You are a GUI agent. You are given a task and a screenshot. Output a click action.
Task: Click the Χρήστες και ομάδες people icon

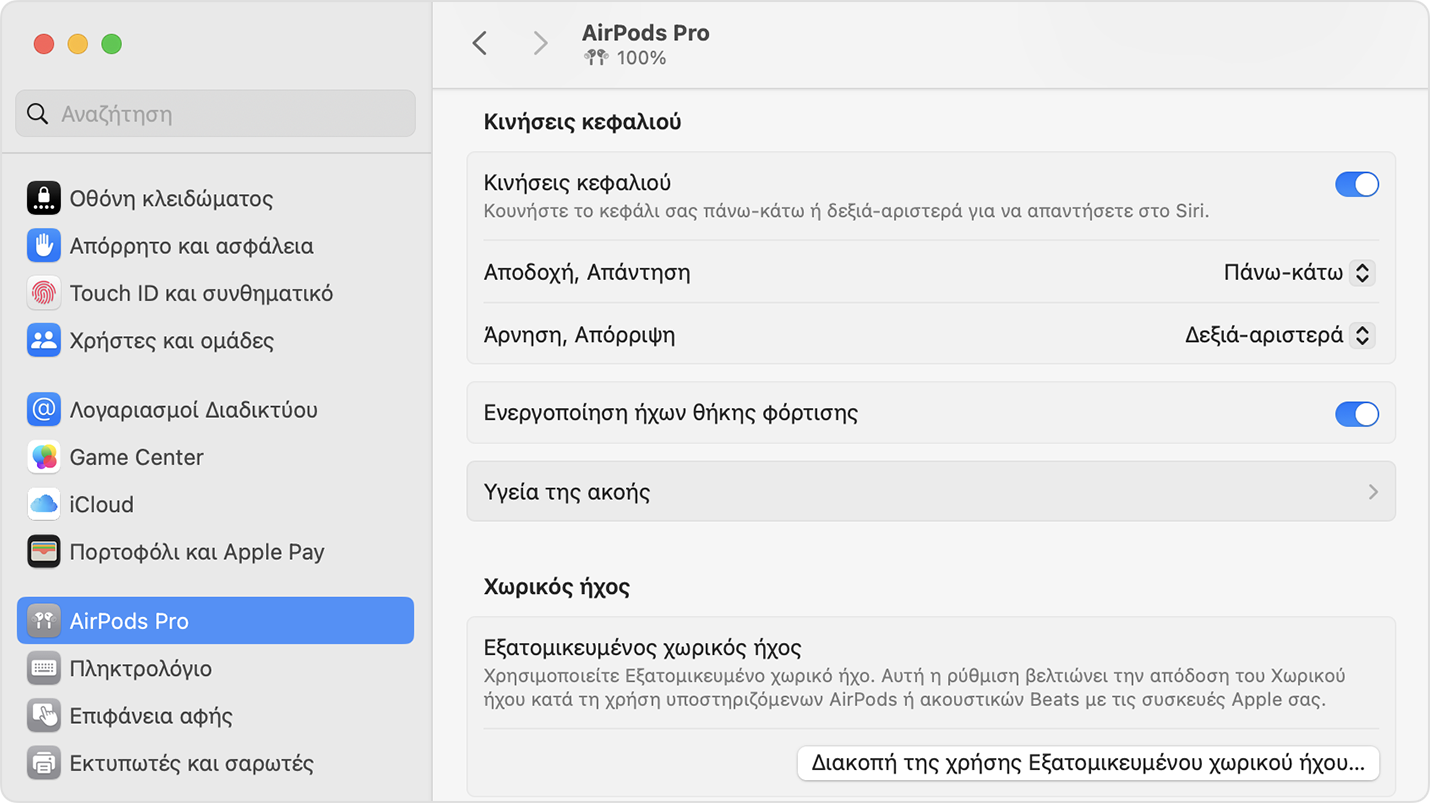tap(43, 340)
